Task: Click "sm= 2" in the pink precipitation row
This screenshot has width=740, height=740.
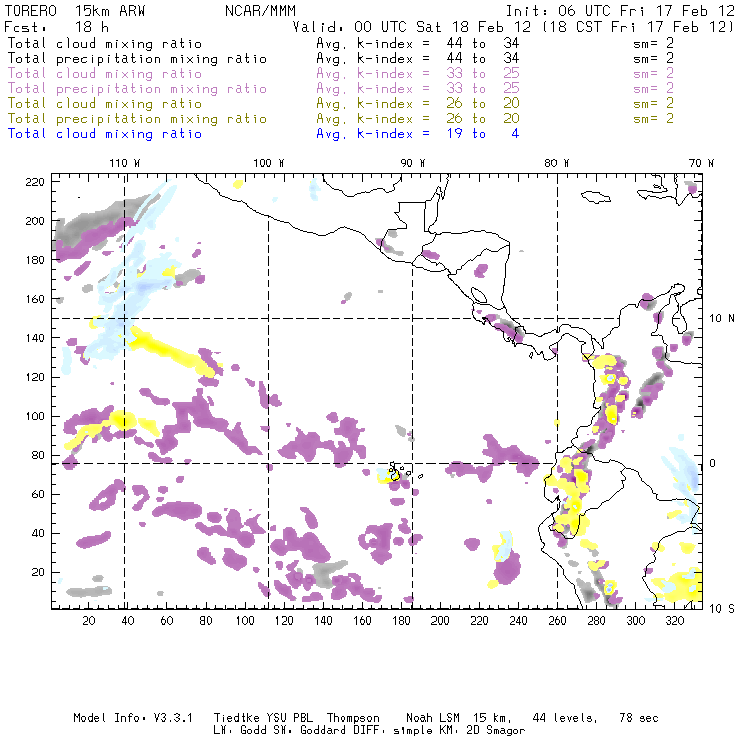Action: point(653,89)
